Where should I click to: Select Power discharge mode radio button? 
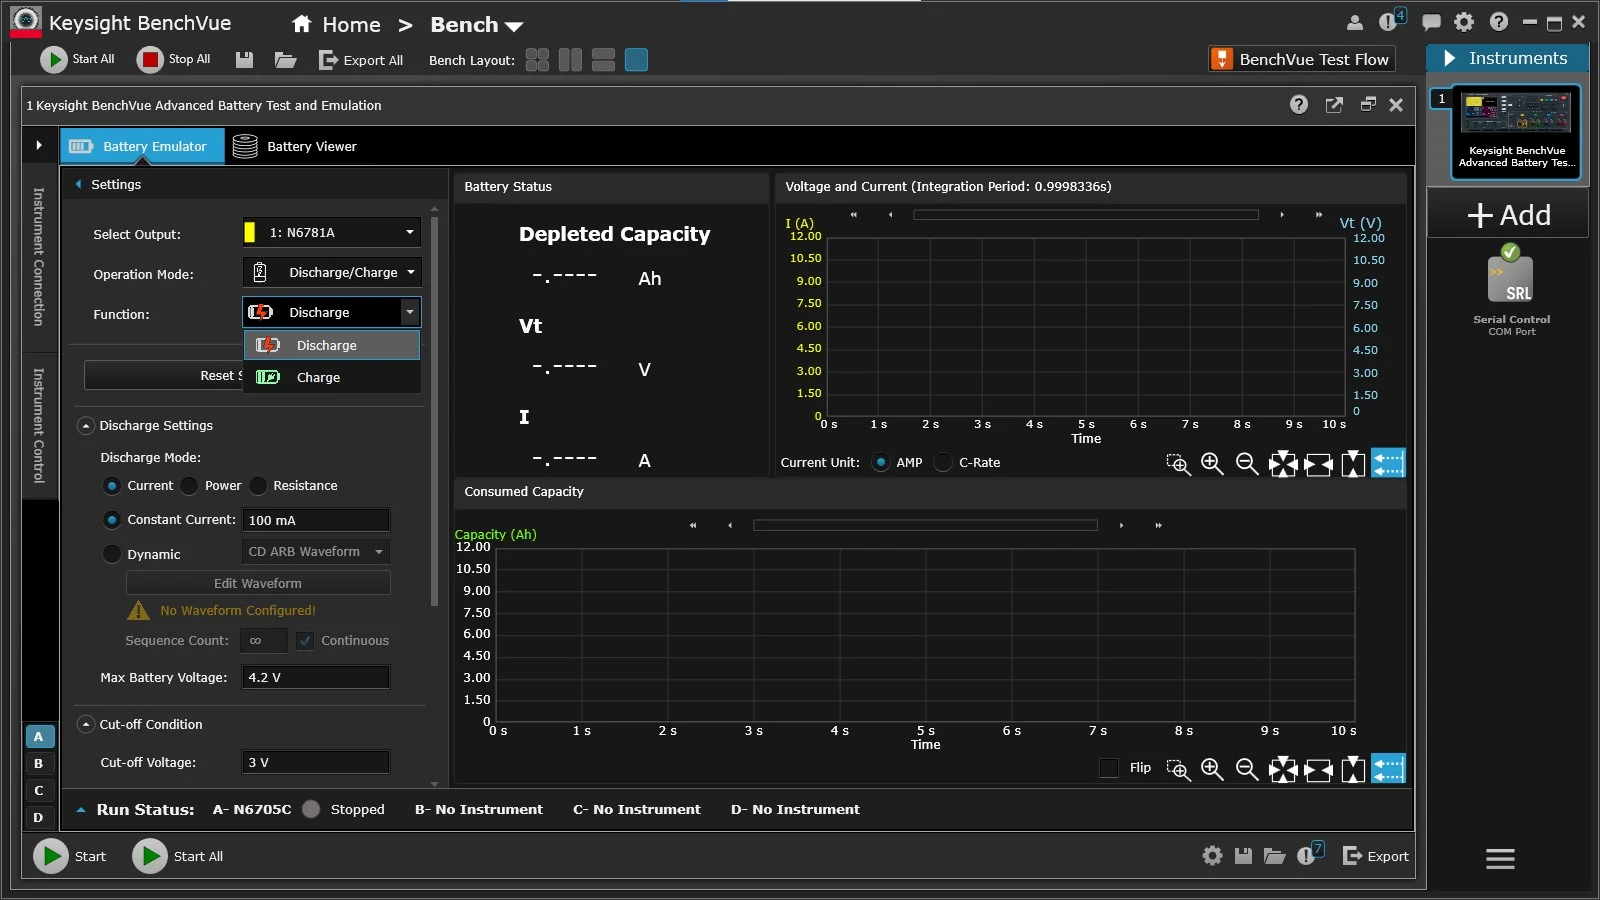pos(189,486)
